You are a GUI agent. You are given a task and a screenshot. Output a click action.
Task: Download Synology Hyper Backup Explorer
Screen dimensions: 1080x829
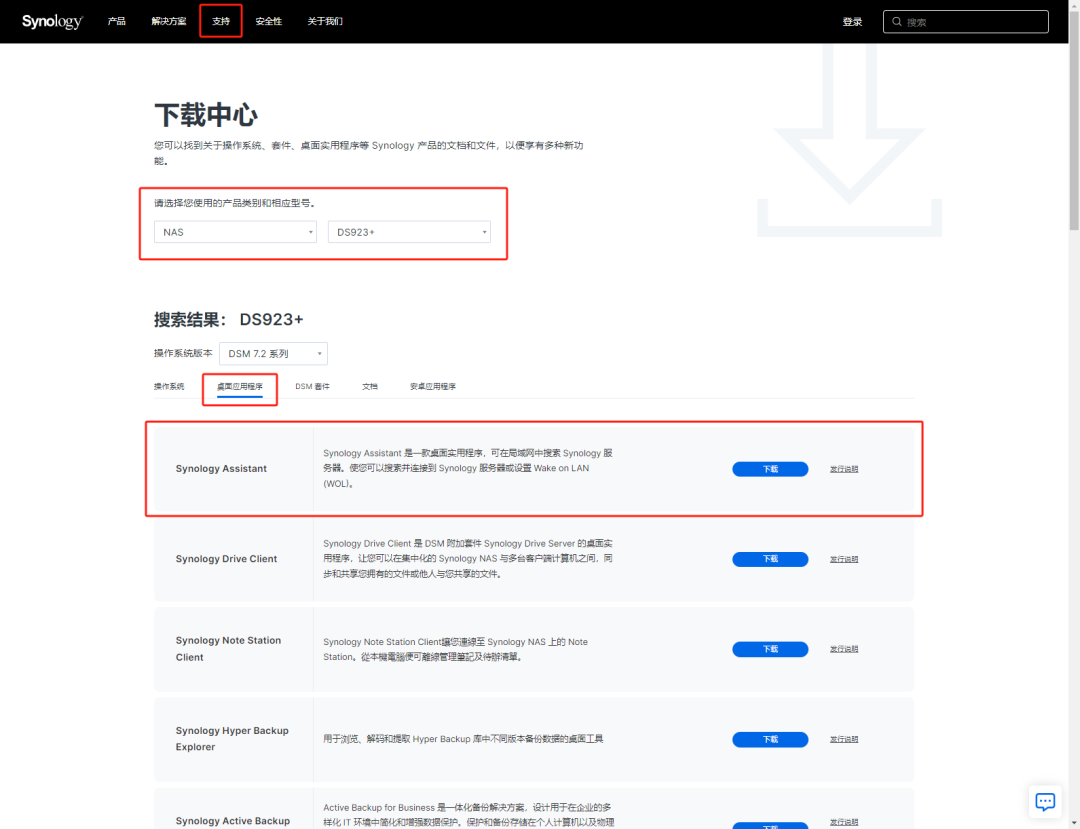click(770, 739)
